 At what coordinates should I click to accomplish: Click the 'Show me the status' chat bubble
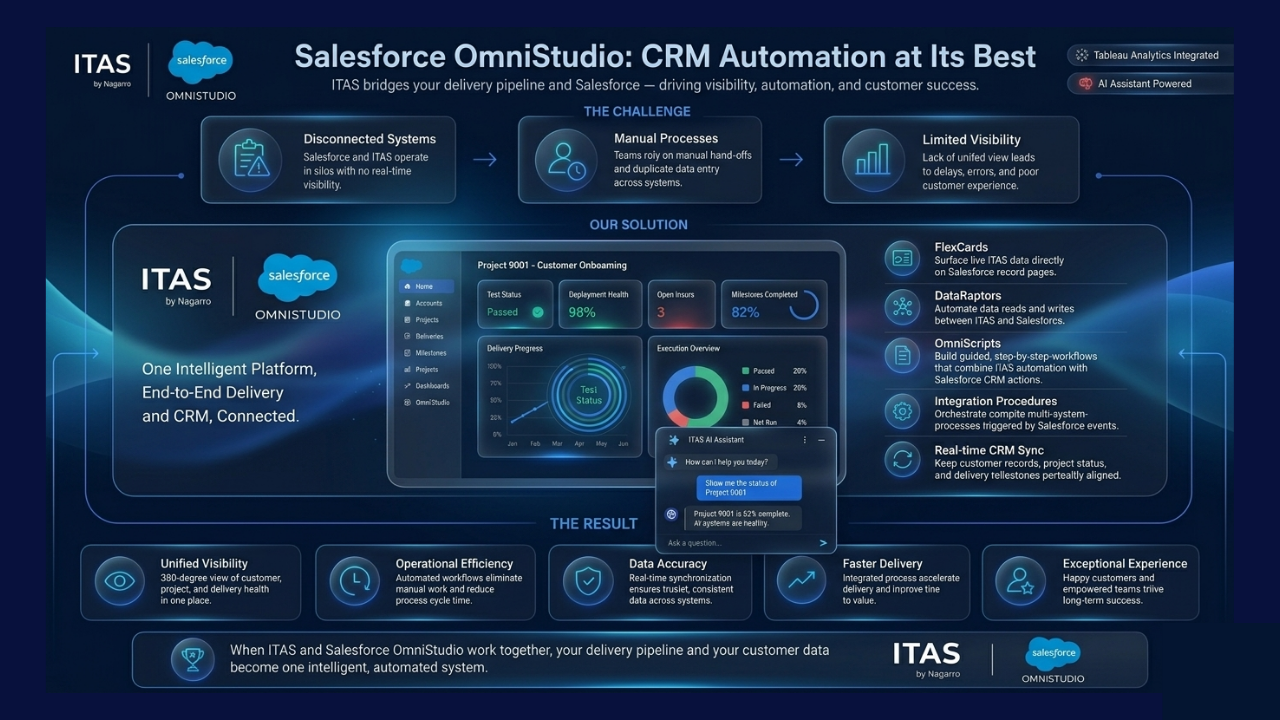(x=749, y=488)
